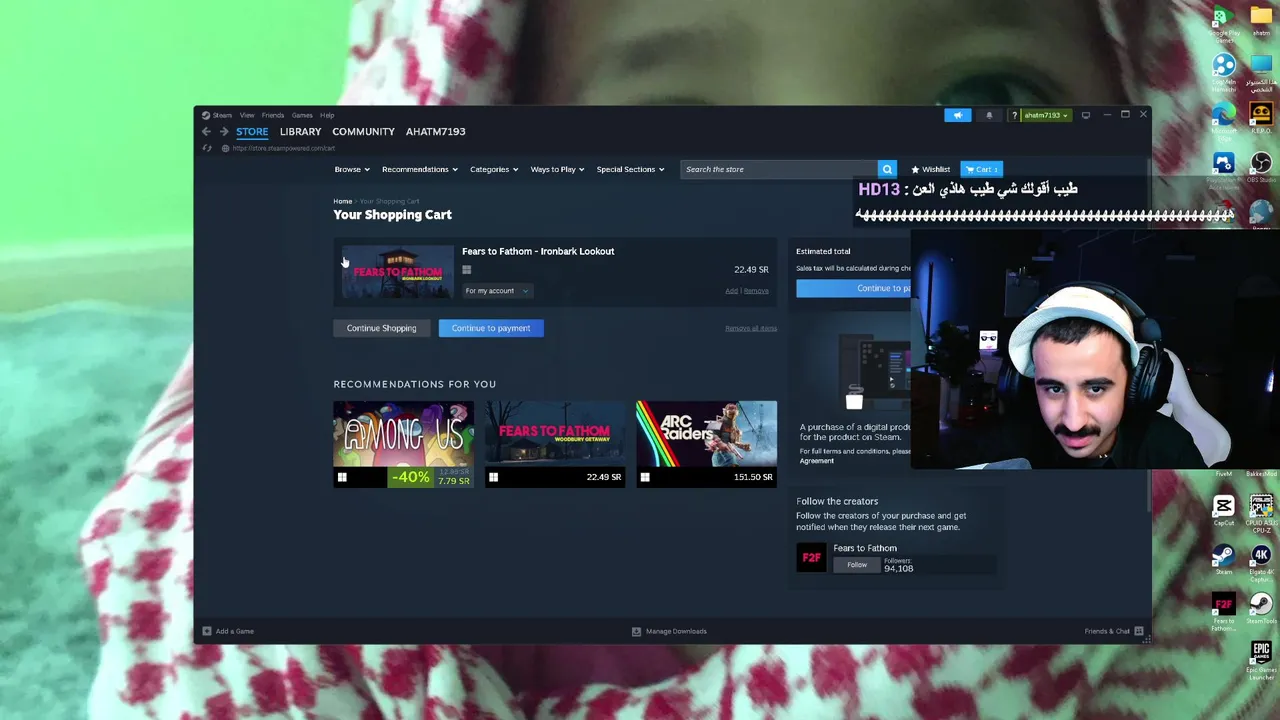Viewport: 1280px width, 720px height.
Task: Open the Manage Downloads icon
Action: coord(636,631)
